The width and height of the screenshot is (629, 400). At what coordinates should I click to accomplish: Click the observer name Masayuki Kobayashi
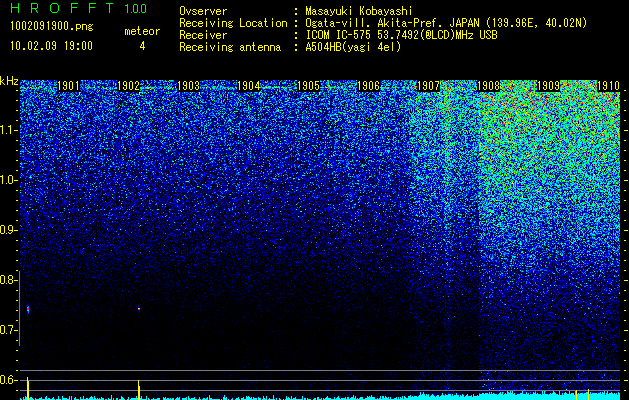pos(359,11)
